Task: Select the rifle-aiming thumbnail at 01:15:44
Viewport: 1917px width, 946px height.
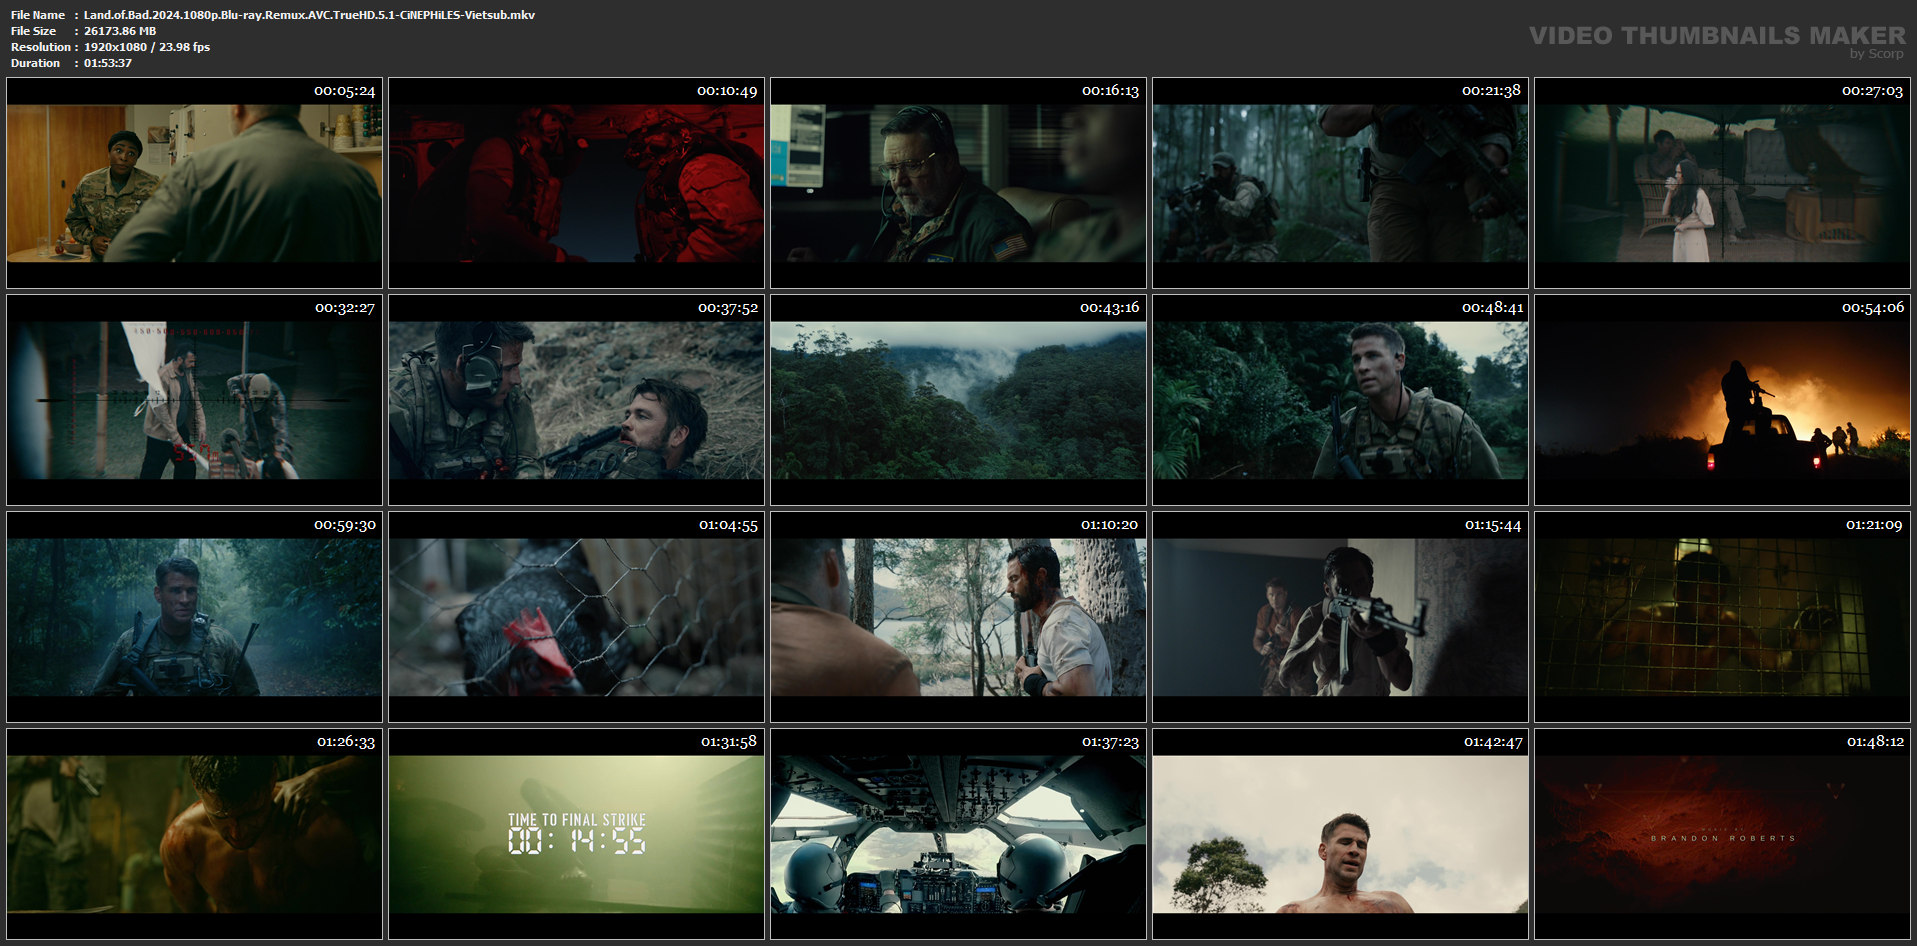Action: pyautogui.click(x=1340, y=617)
